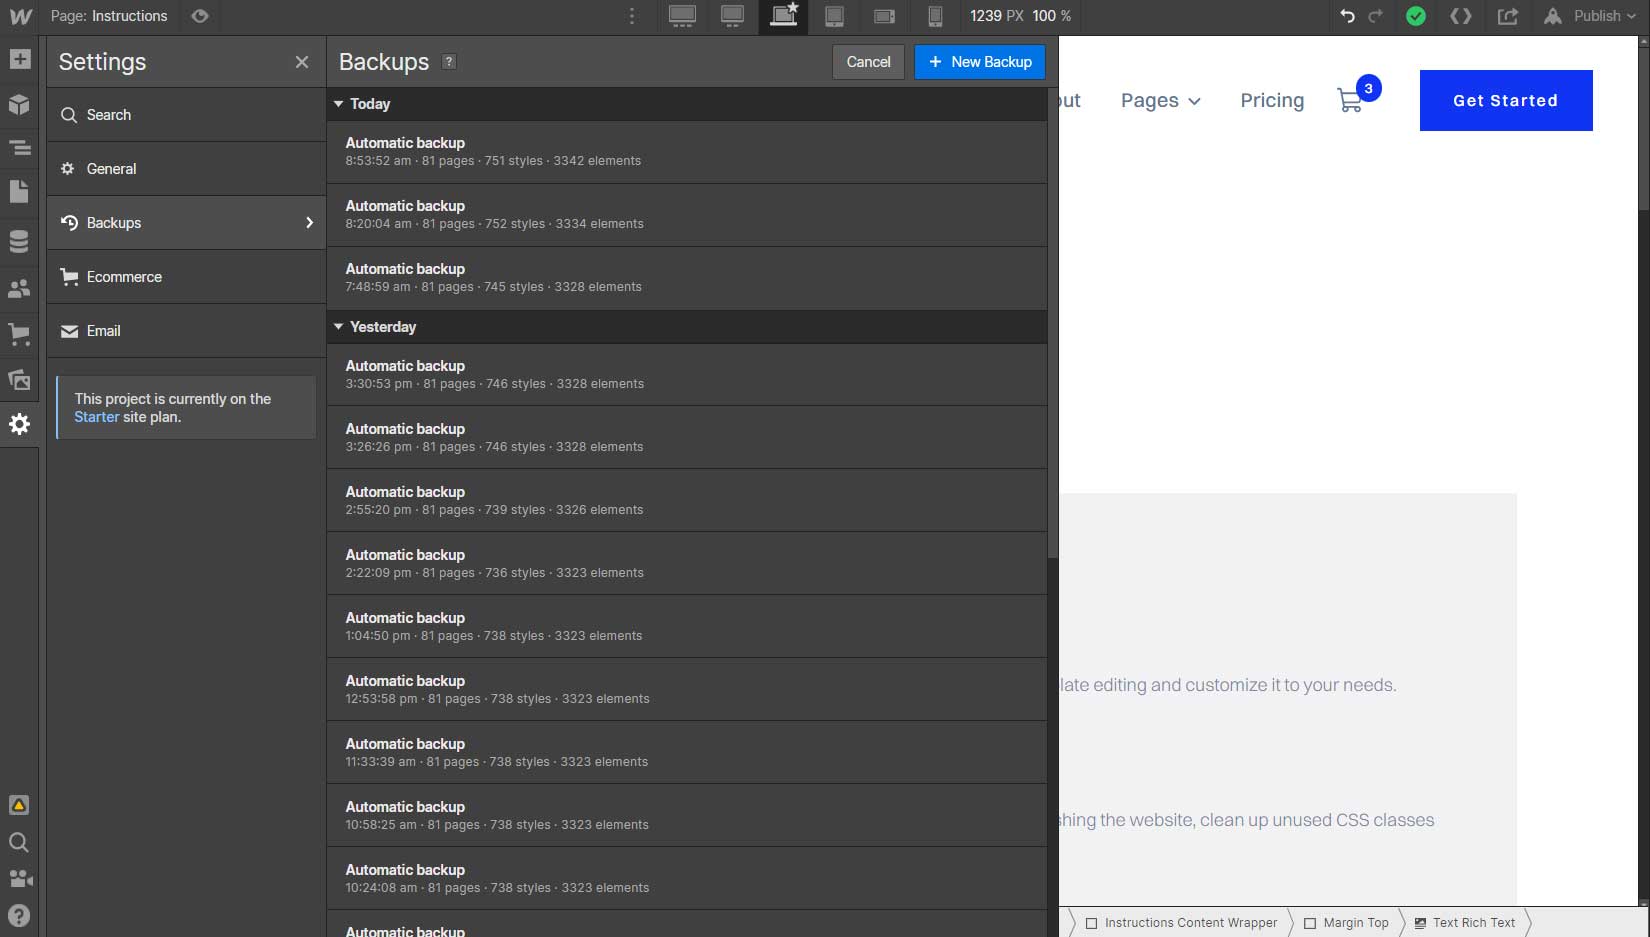Screen dimensions: 1650x937
Task: Open the CMS Collections panel
Action: coord(19,240)
